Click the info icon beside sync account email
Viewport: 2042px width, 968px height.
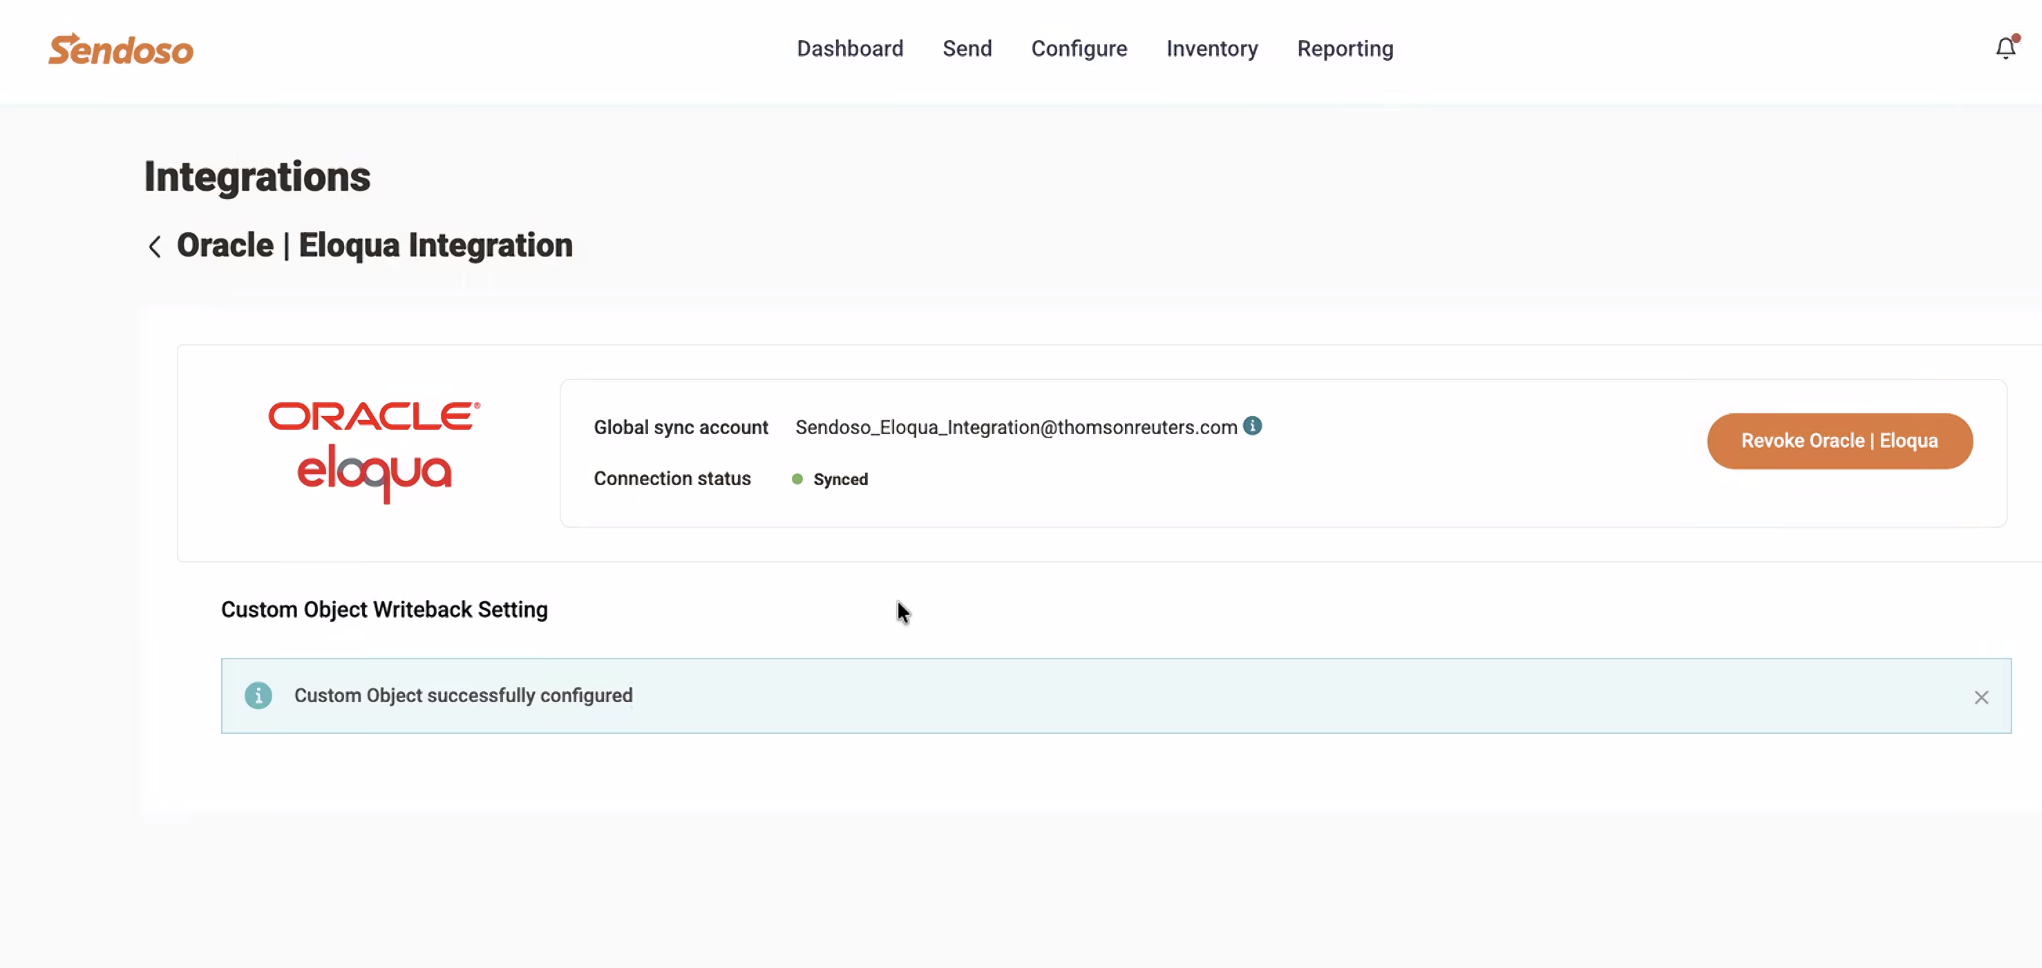coord(1252,426)
